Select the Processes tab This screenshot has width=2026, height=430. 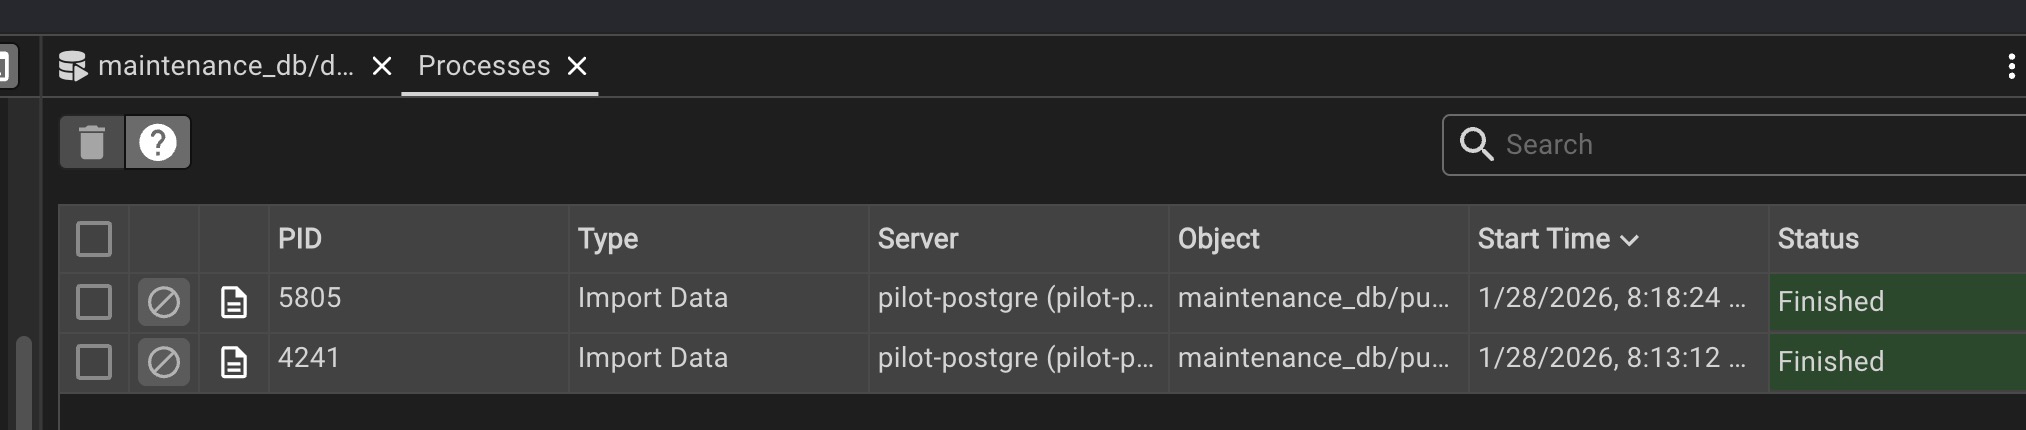(x=484, y=66)
